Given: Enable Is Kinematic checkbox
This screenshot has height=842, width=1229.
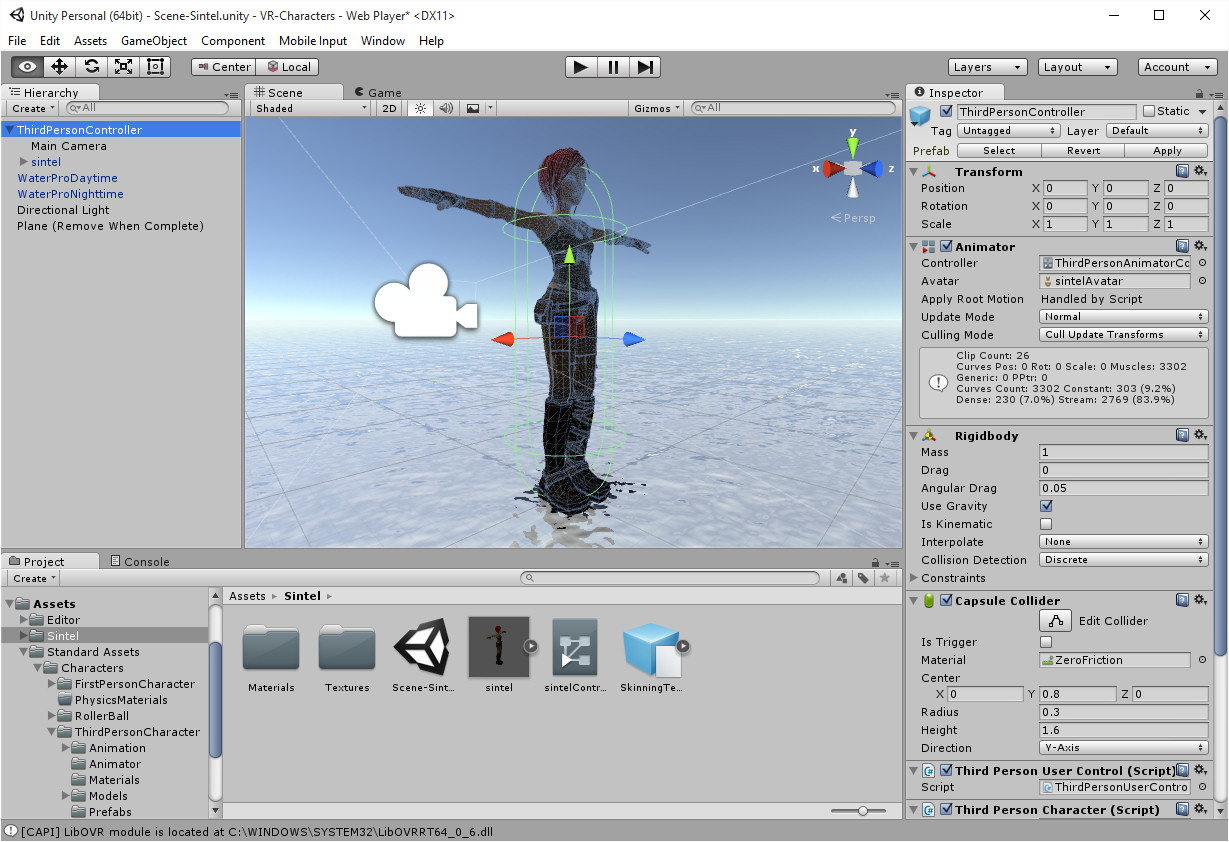Looking at the screenshot, I should (1046, 524).
